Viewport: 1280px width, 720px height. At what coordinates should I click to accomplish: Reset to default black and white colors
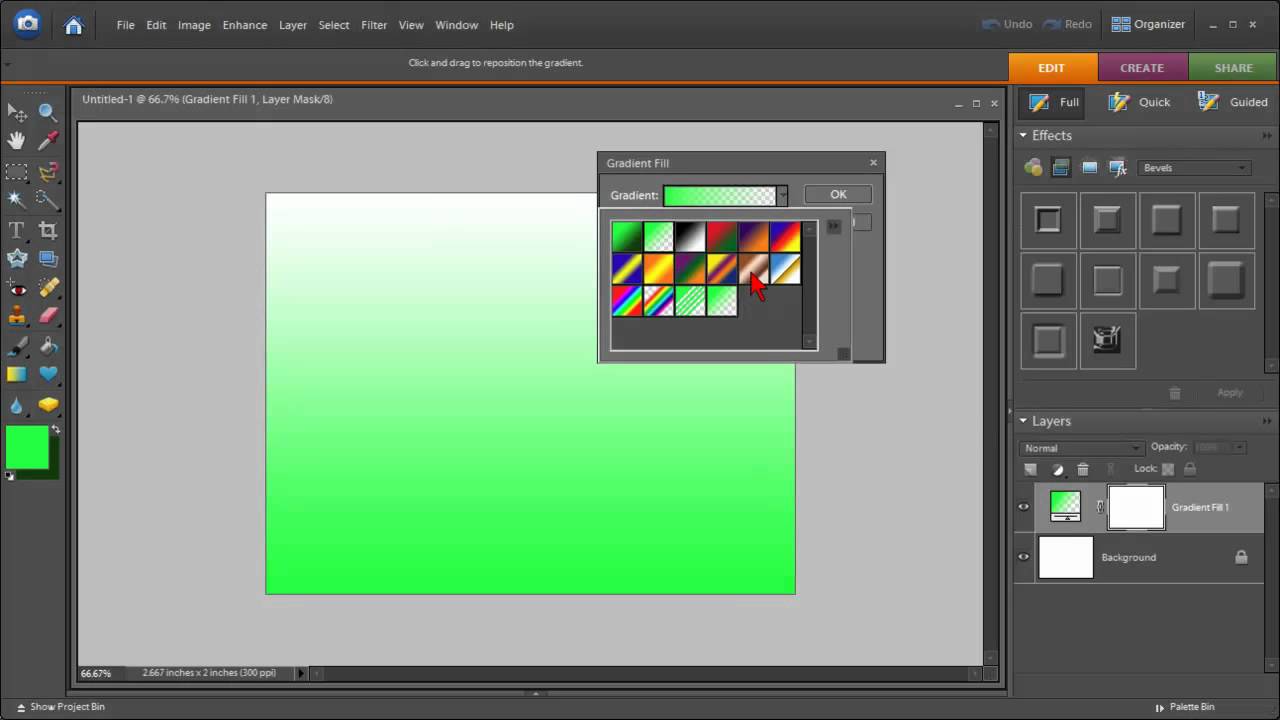click(10, 476)
